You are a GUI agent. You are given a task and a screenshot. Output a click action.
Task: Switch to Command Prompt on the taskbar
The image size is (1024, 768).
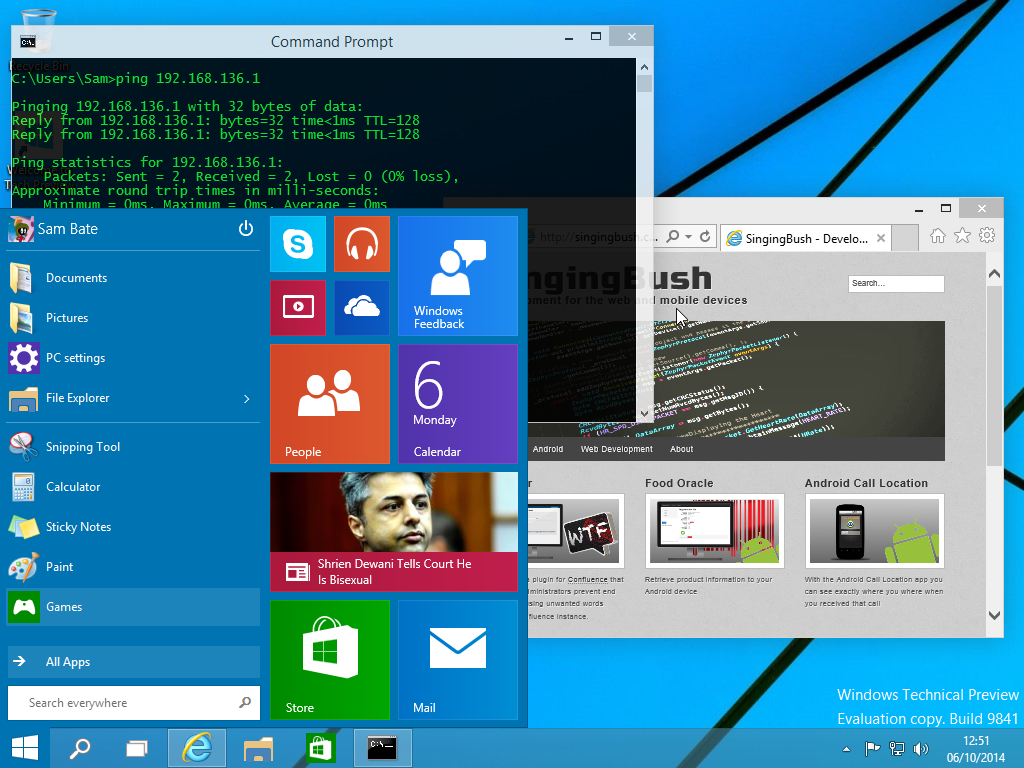point(382,748)
